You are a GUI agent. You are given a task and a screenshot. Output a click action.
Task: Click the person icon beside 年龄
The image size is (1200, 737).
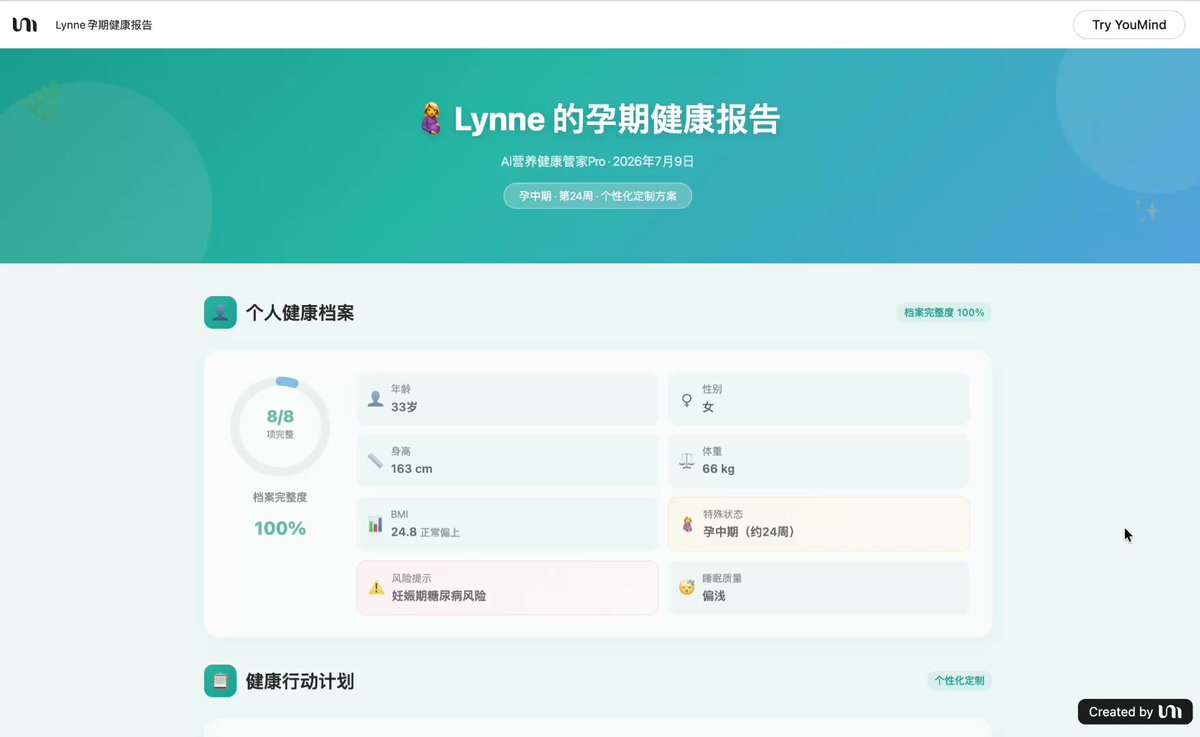tap(375, 399)
